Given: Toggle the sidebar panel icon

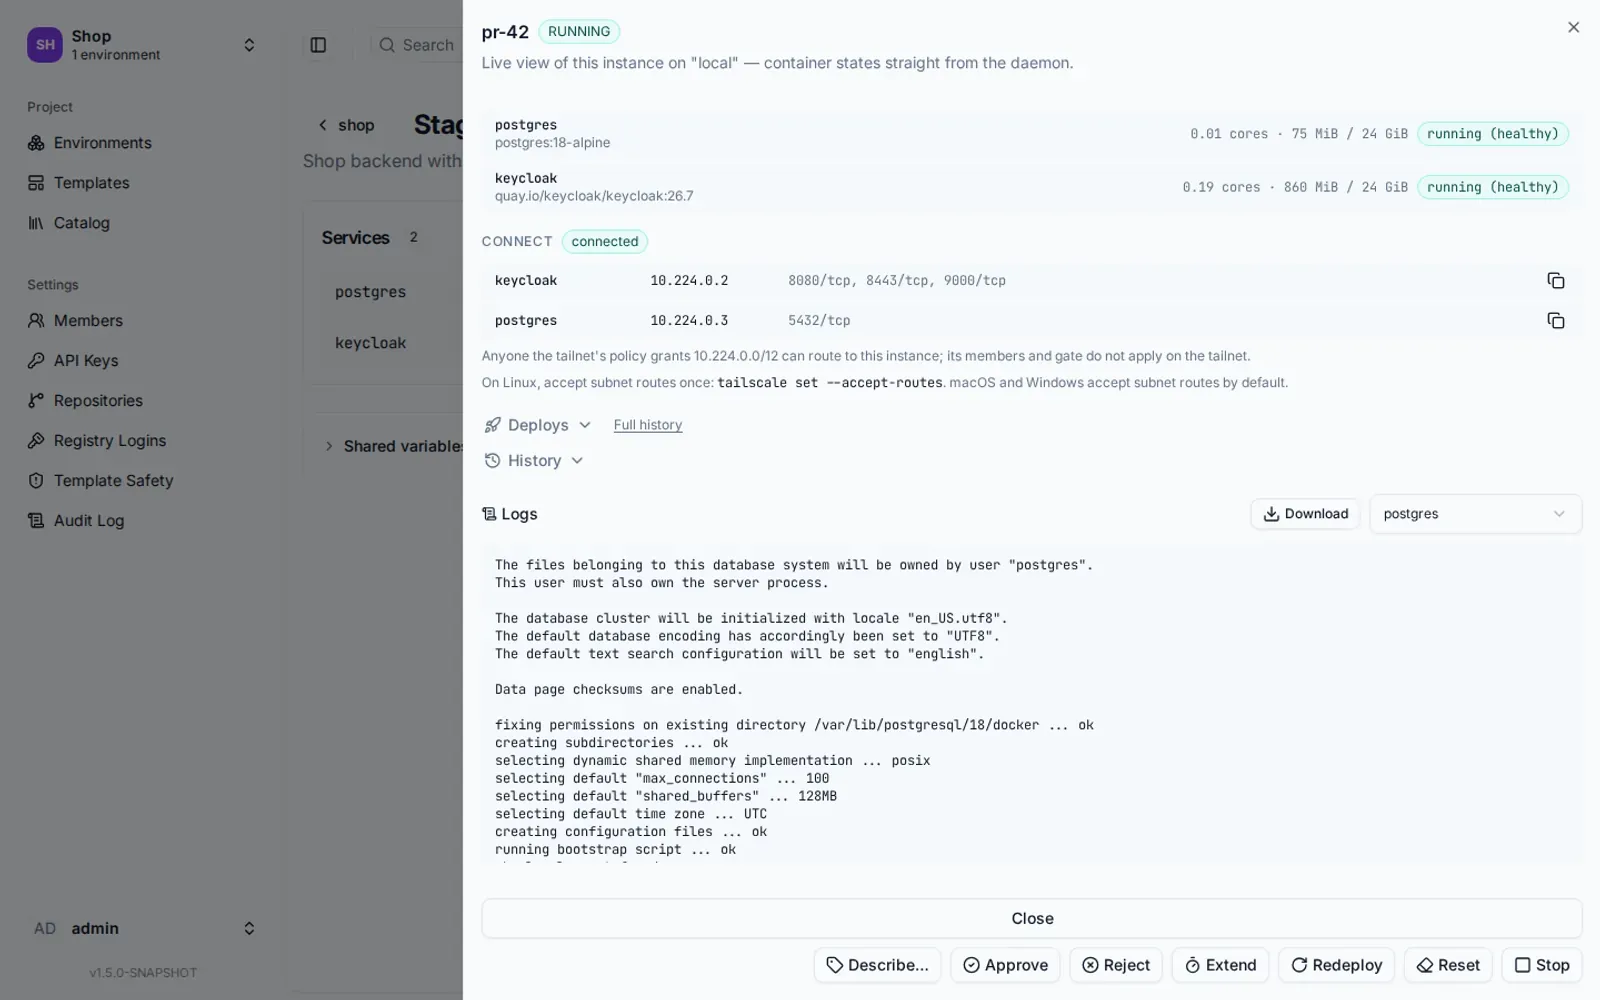Looking at the screenshot, I should [x=318, y=45].
